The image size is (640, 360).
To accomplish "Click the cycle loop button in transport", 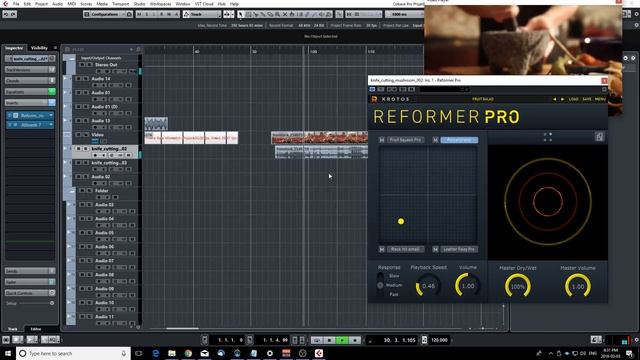I will point(317,340).
